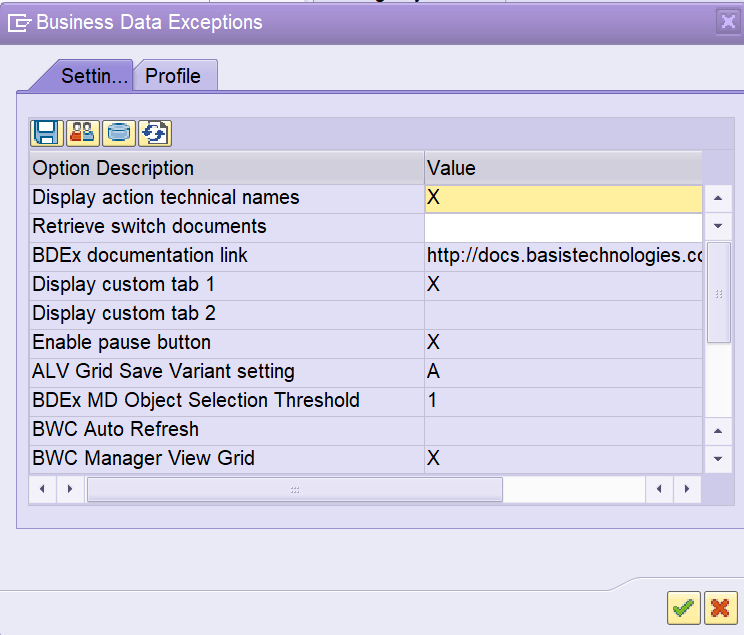Click the Save icon in the grid toolbar

click(x=46, y=133)
